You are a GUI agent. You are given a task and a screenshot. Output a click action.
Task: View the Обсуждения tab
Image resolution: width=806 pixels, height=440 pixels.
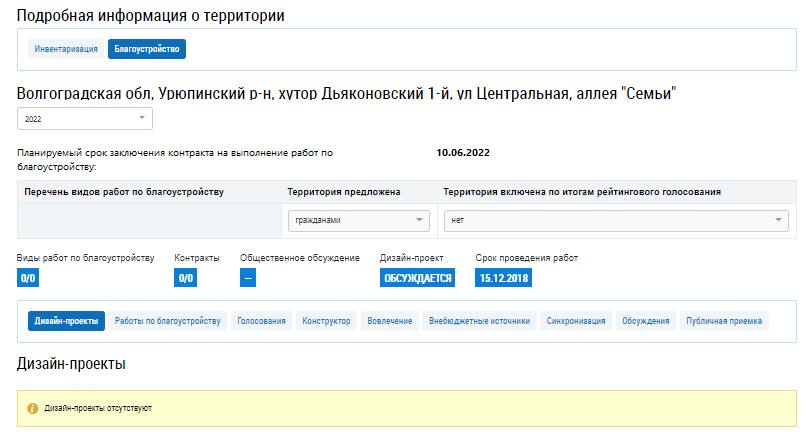point(645,321)
